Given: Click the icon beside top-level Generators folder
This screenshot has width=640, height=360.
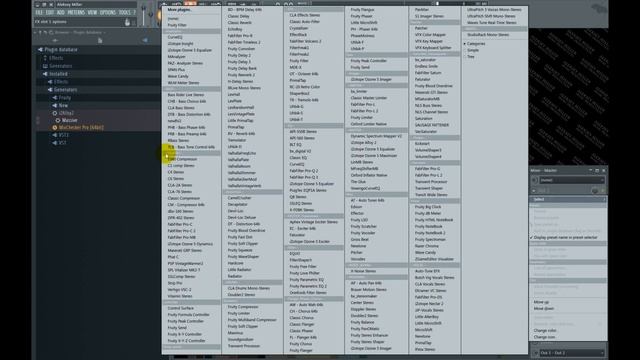Looking at the screenshot, I should click(45, 66).
